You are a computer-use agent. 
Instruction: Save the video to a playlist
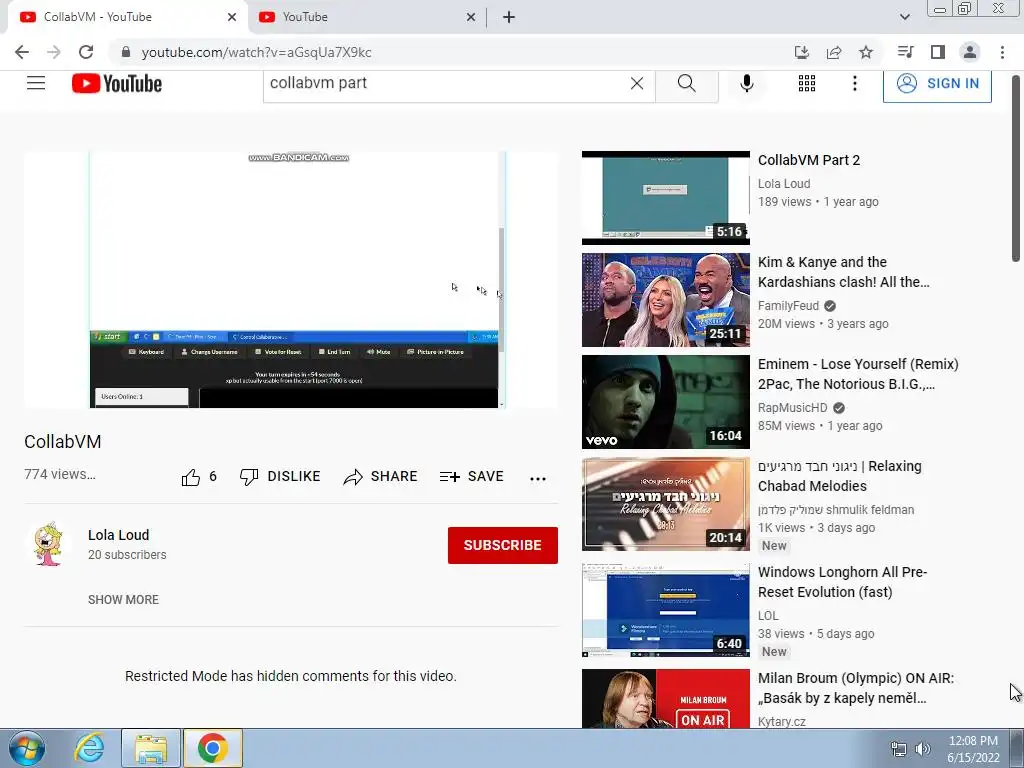(x=472, y=477)
